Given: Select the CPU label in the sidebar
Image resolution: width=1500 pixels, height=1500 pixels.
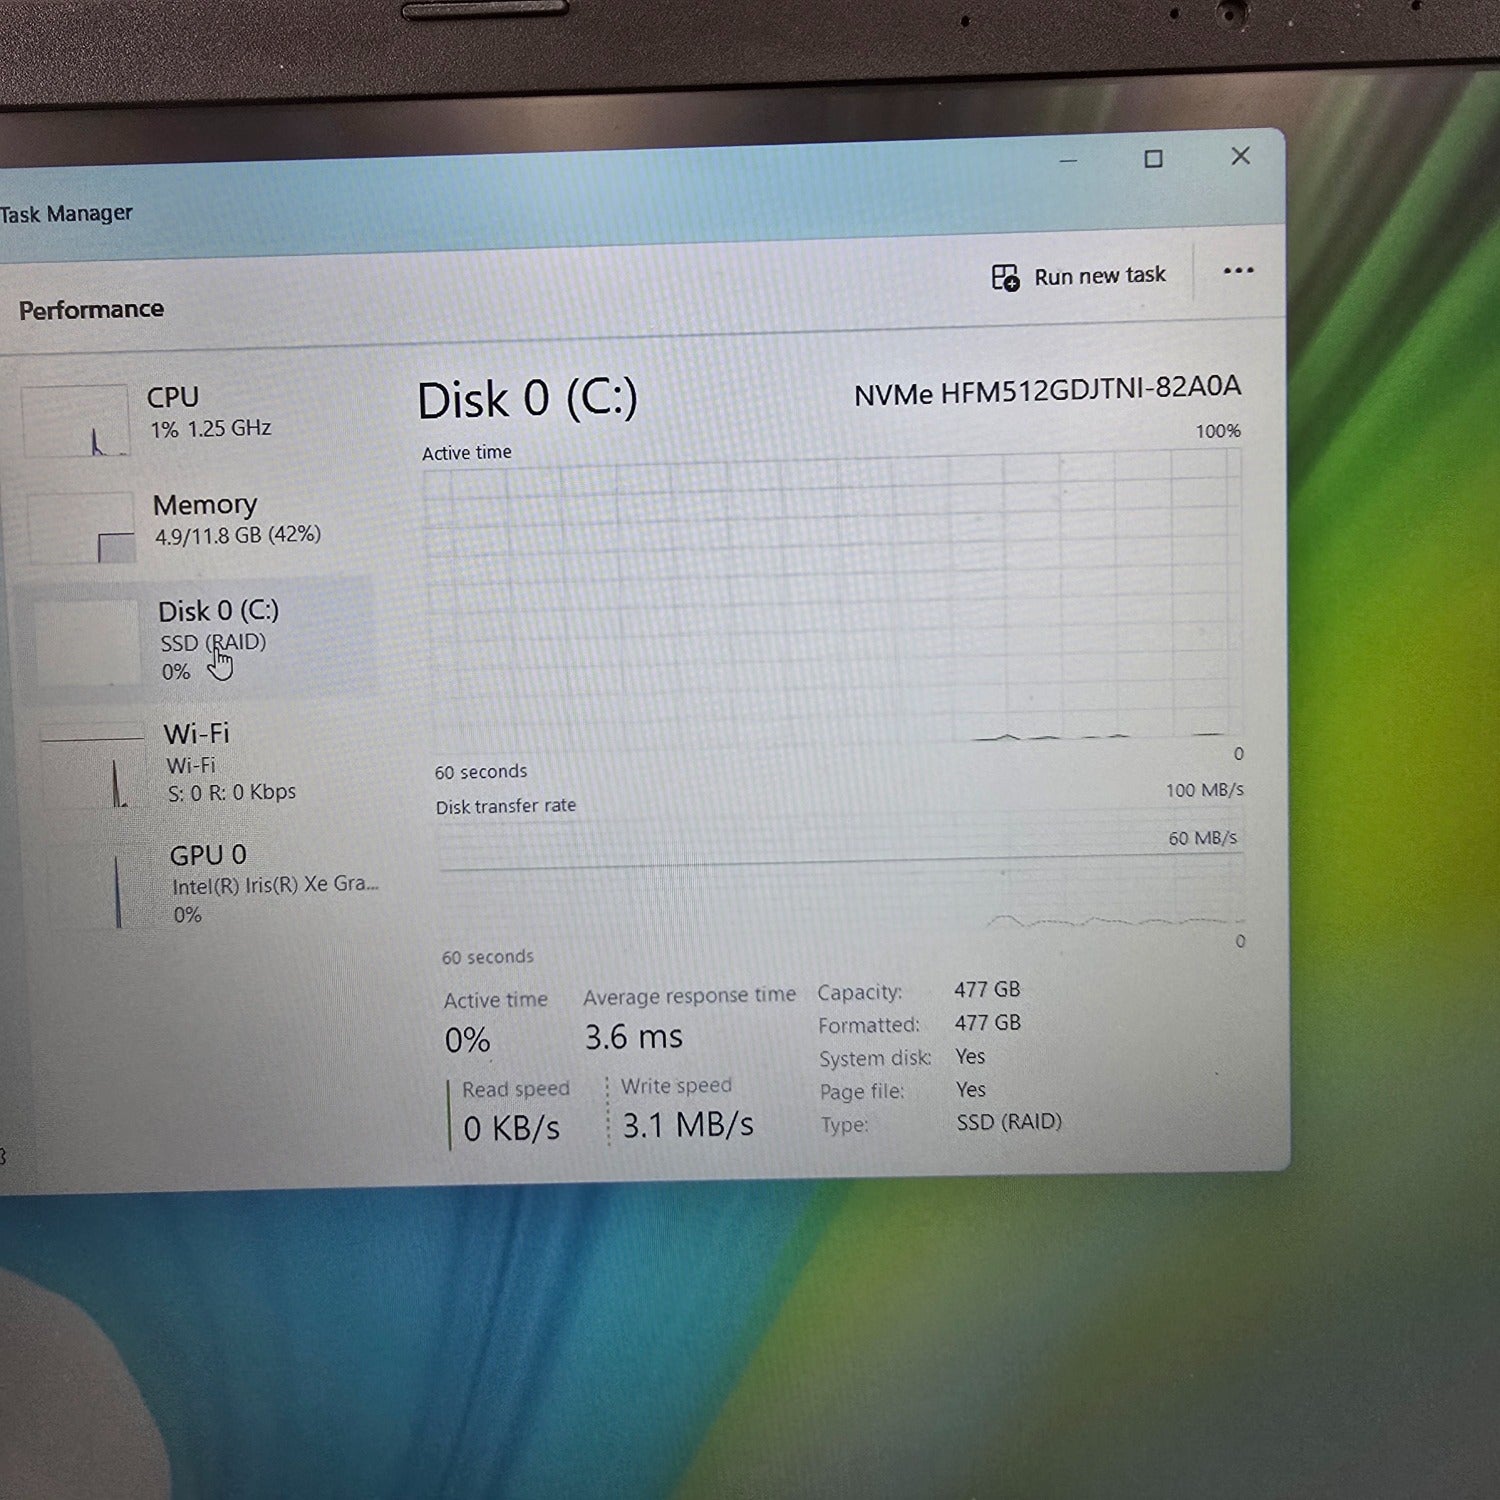Looking at the screenshot, I should [x=173, y=397].
